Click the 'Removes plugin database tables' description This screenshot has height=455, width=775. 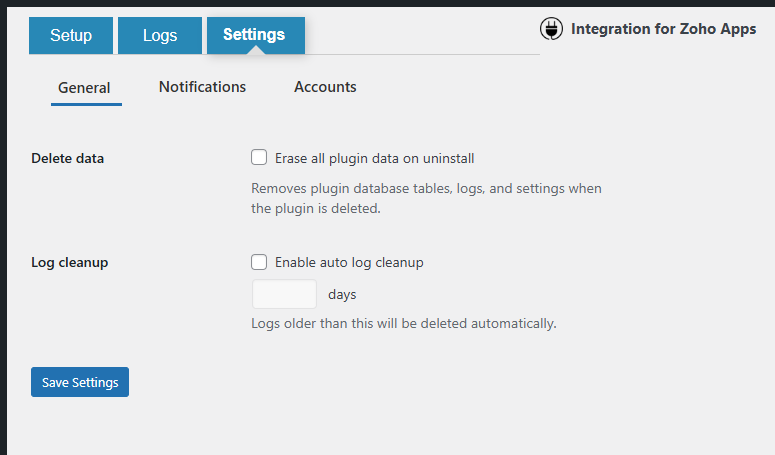click(x=426, y=198)
